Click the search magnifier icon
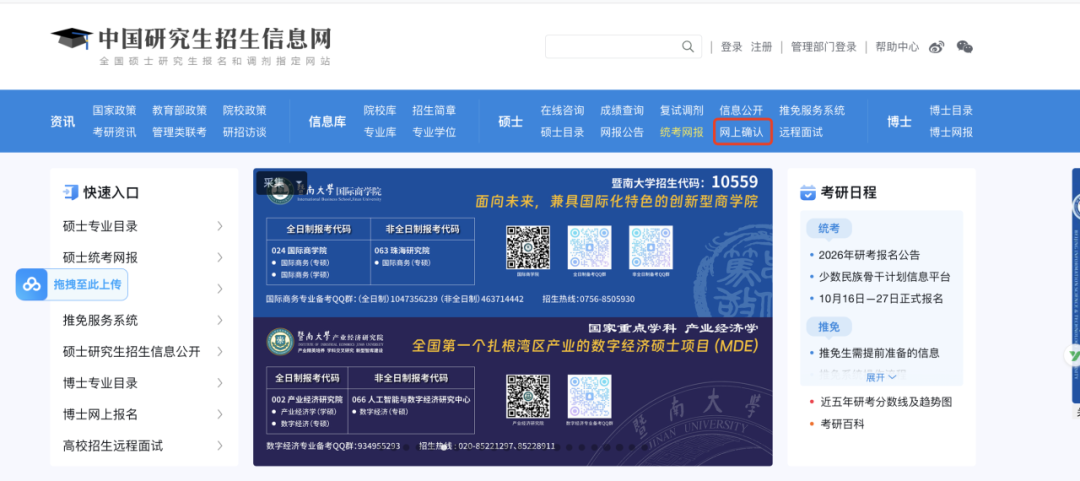This screenshot has height=481, width=1080. click(x=688, y=47)
